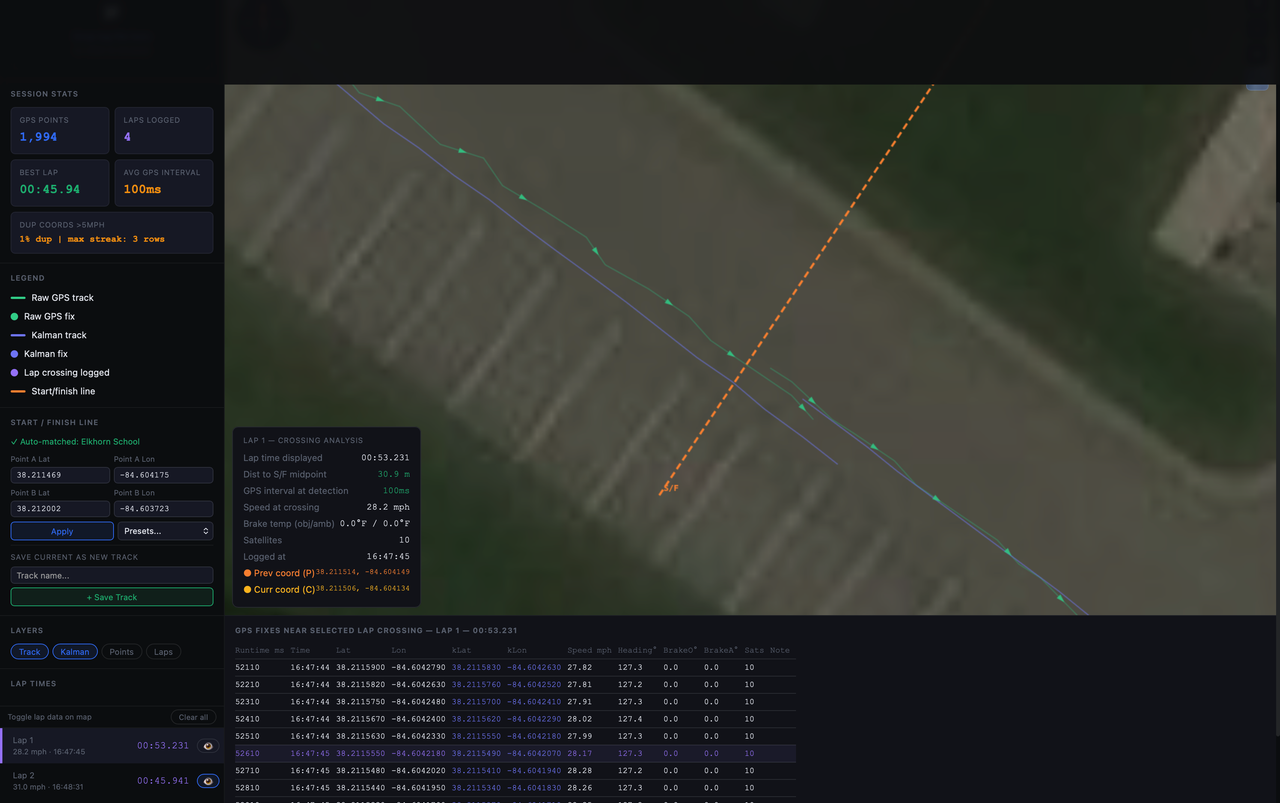Open the Presets dropdown
1280x803 pixels.
pos(165,531)
